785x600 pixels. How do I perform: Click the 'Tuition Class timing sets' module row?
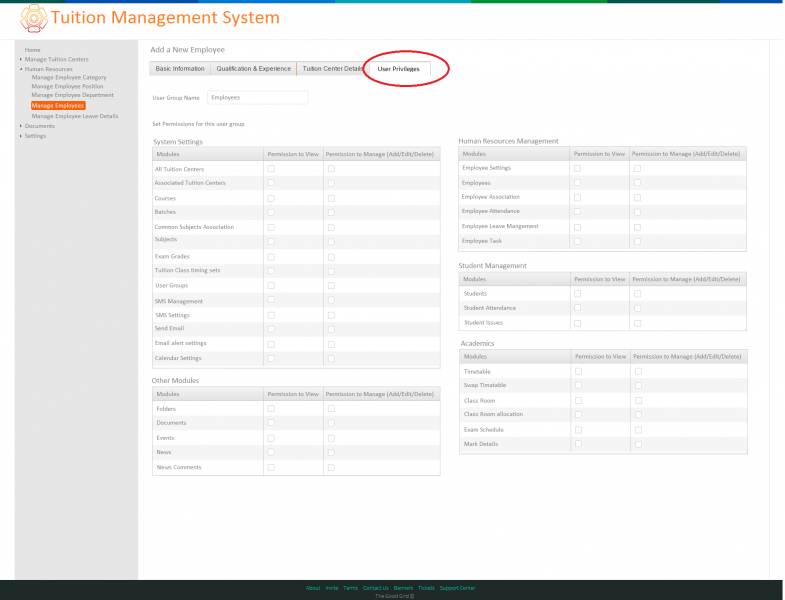pyautogui.click(x=296, y=271)
